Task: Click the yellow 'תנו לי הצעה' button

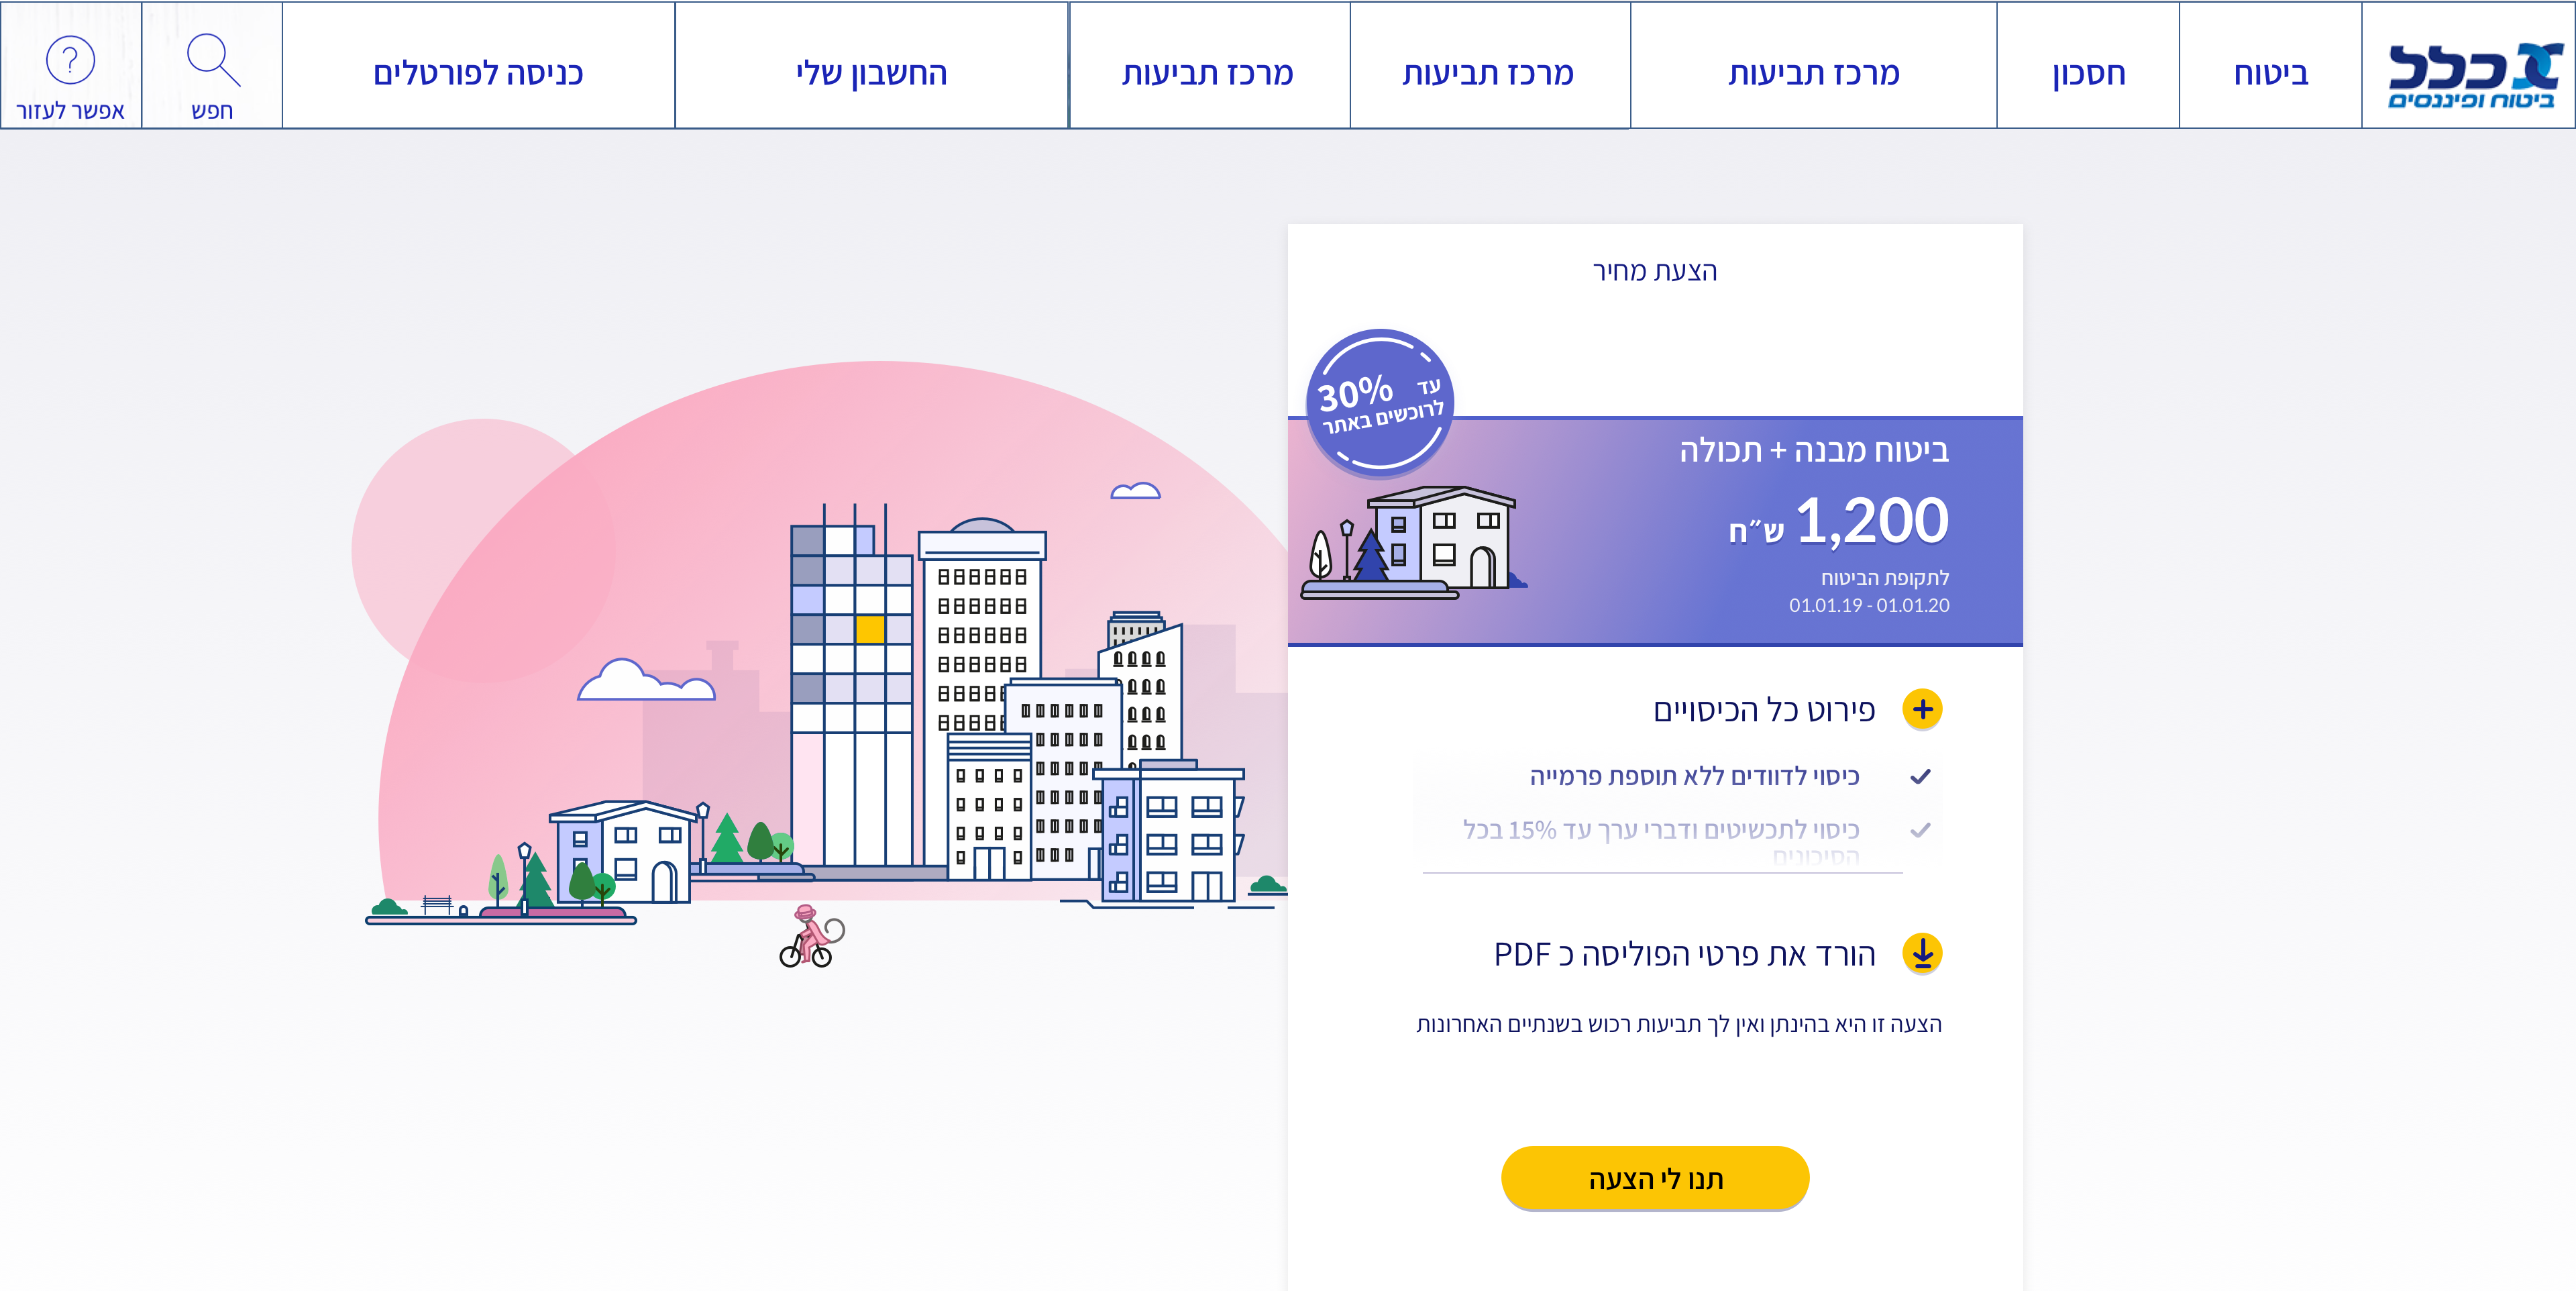Action: click(1655, 1178)
